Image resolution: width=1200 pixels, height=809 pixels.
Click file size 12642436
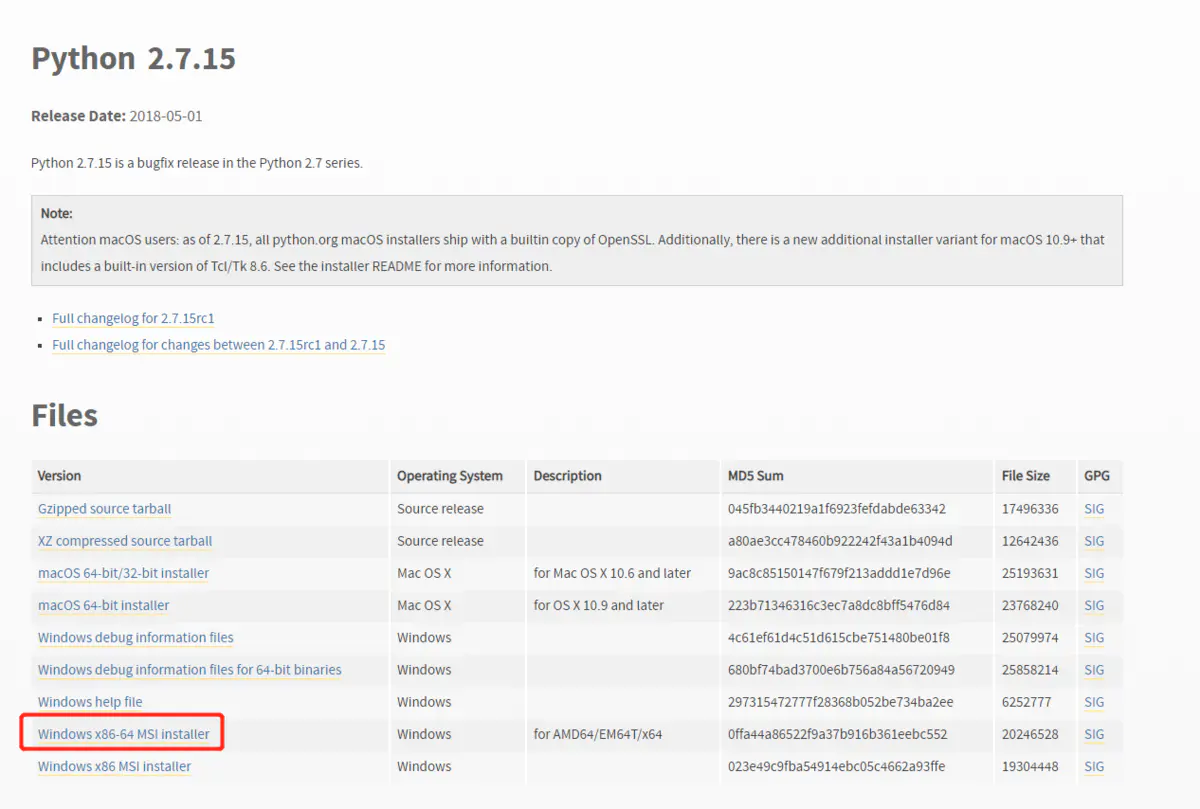pyautogui.click(x=1030, y=541)
